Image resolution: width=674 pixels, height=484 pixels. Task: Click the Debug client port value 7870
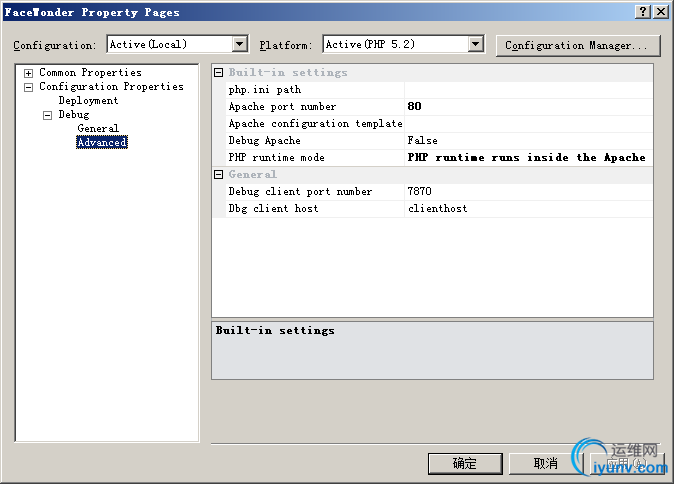click(528, 192)
